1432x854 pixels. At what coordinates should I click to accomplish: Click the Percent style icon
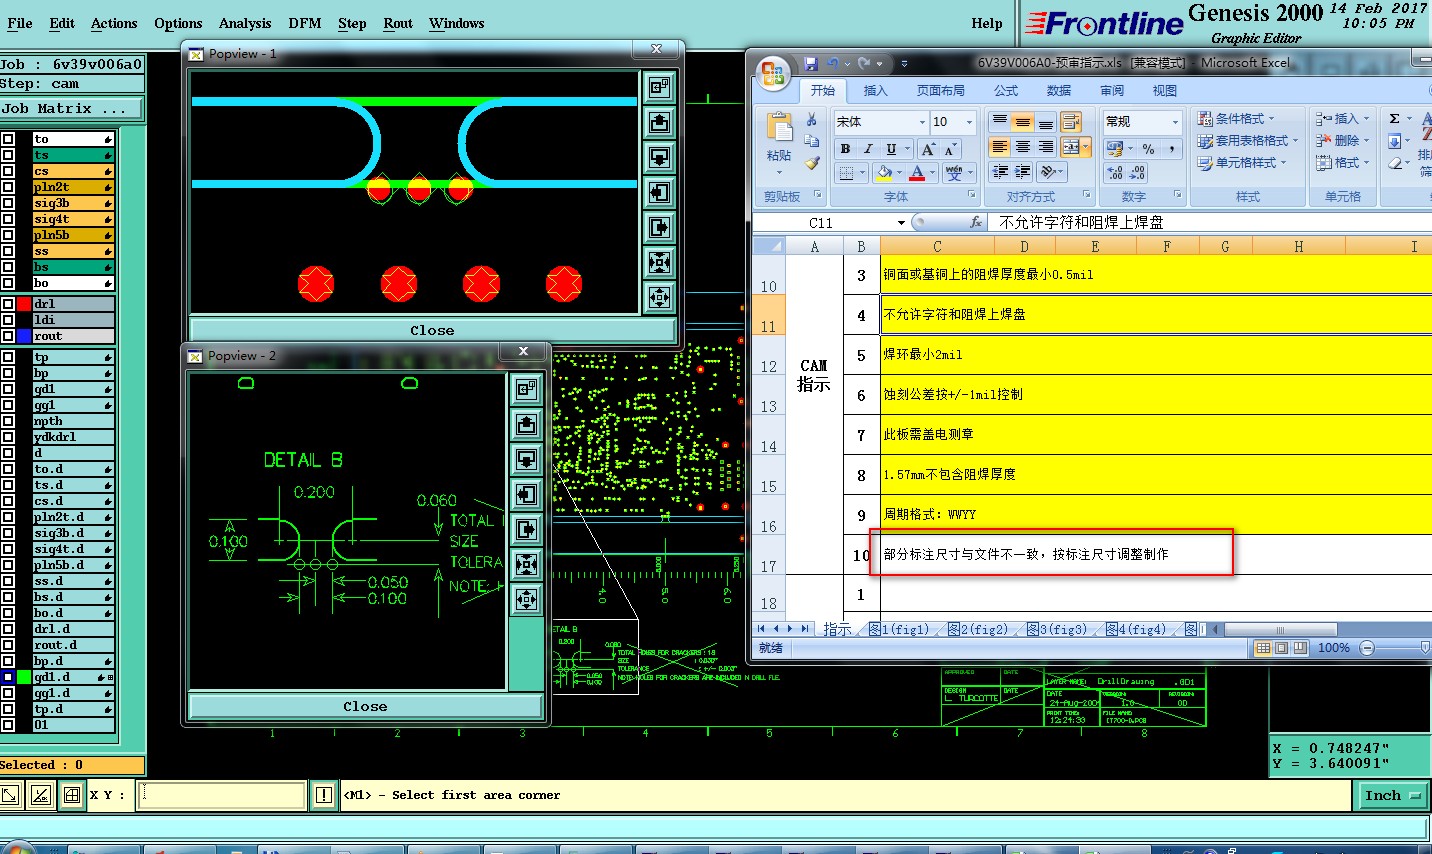click(1148, 148)
